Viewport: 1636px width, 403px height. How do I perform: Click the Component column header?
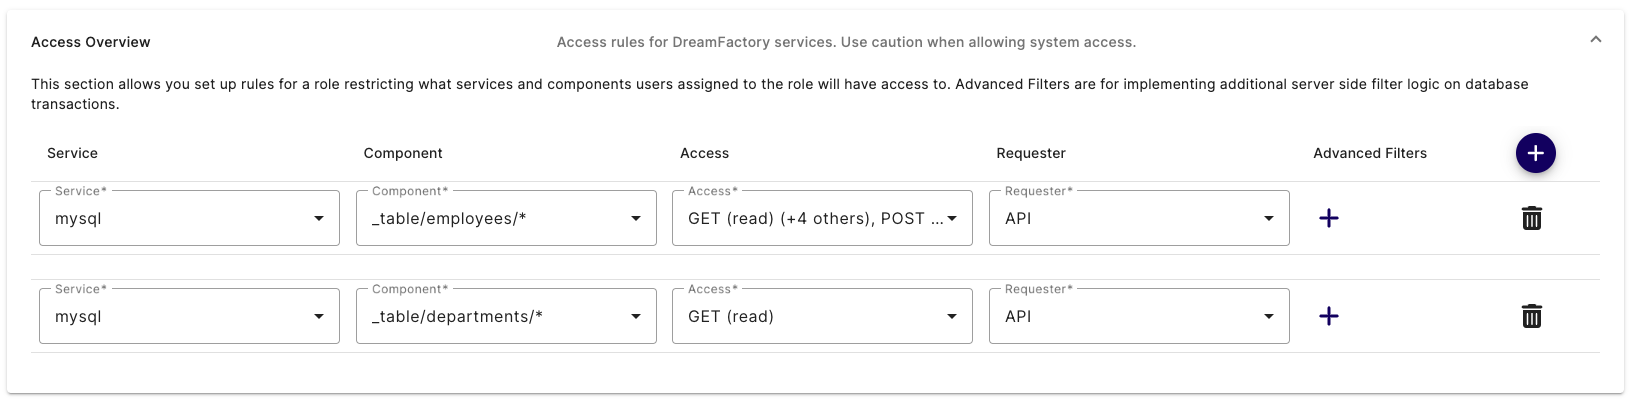pyautogui.click(x=403, y=153)
